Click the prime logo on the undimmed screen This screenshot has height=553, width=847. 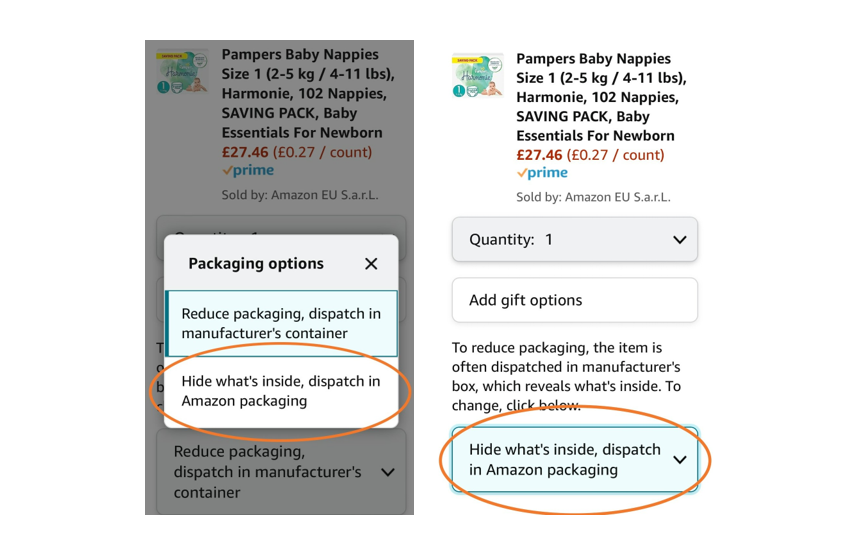[542, 173]
